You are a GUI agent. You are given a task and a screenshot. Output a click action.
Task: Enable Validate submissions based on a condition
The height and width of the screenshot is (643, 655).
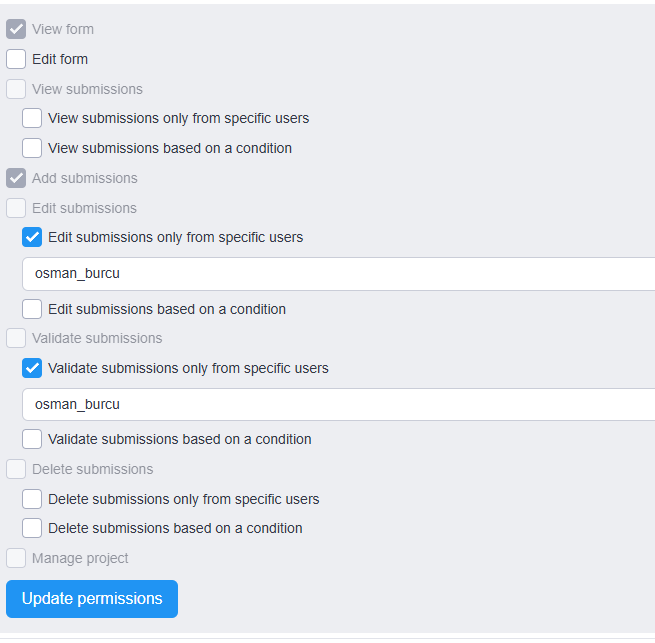point(32,439)
